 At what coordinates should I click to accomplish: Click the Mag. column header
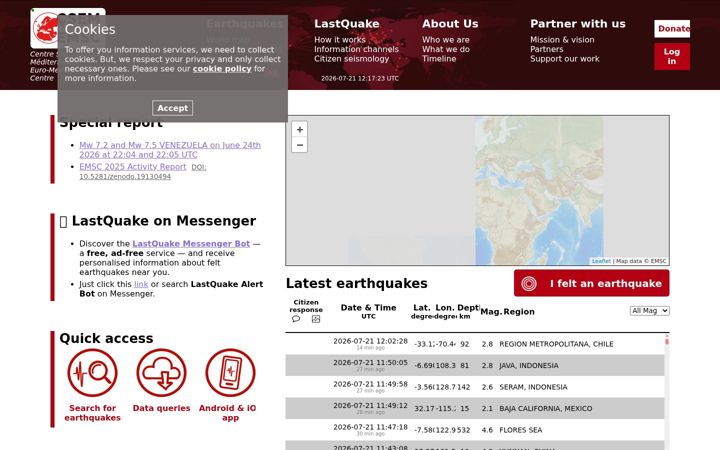491,311
